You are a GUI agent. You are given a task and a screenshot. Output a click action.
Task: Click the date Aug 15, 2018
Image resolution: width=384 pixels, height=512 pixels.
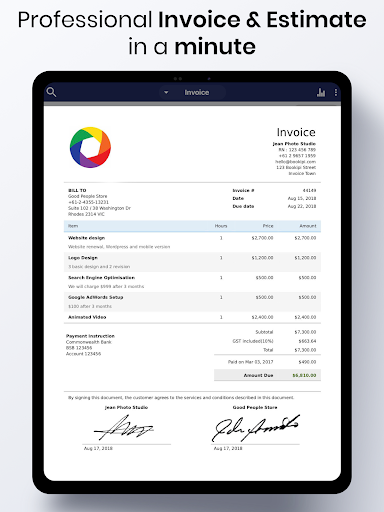tap(302, 198)
